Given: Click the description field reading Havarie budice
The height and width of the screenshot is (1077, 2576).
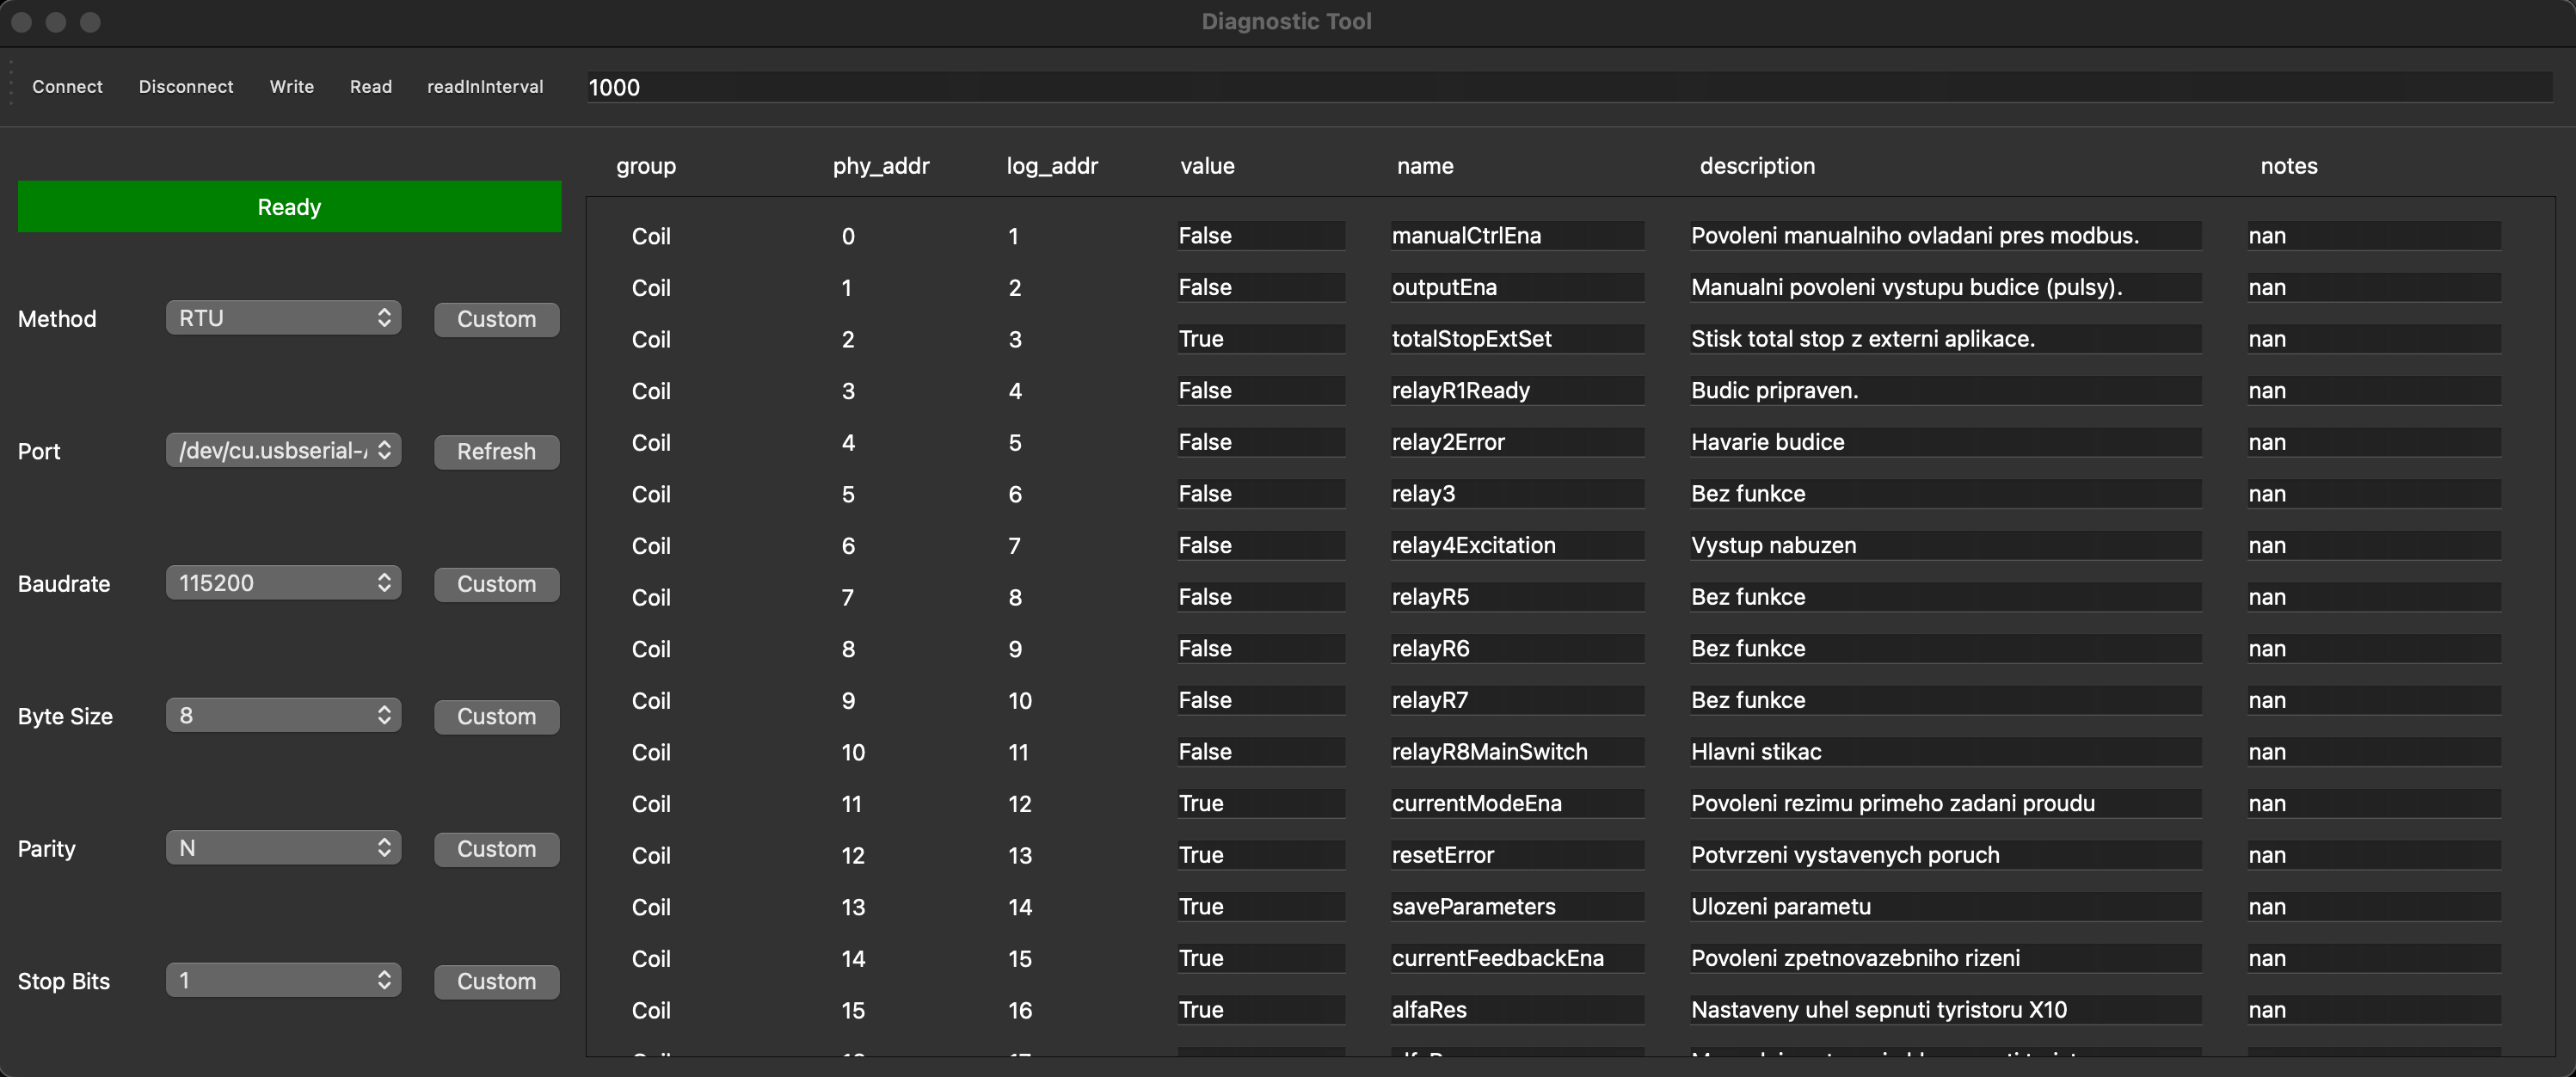Looking at the screenshot, I should (1944, 442).
